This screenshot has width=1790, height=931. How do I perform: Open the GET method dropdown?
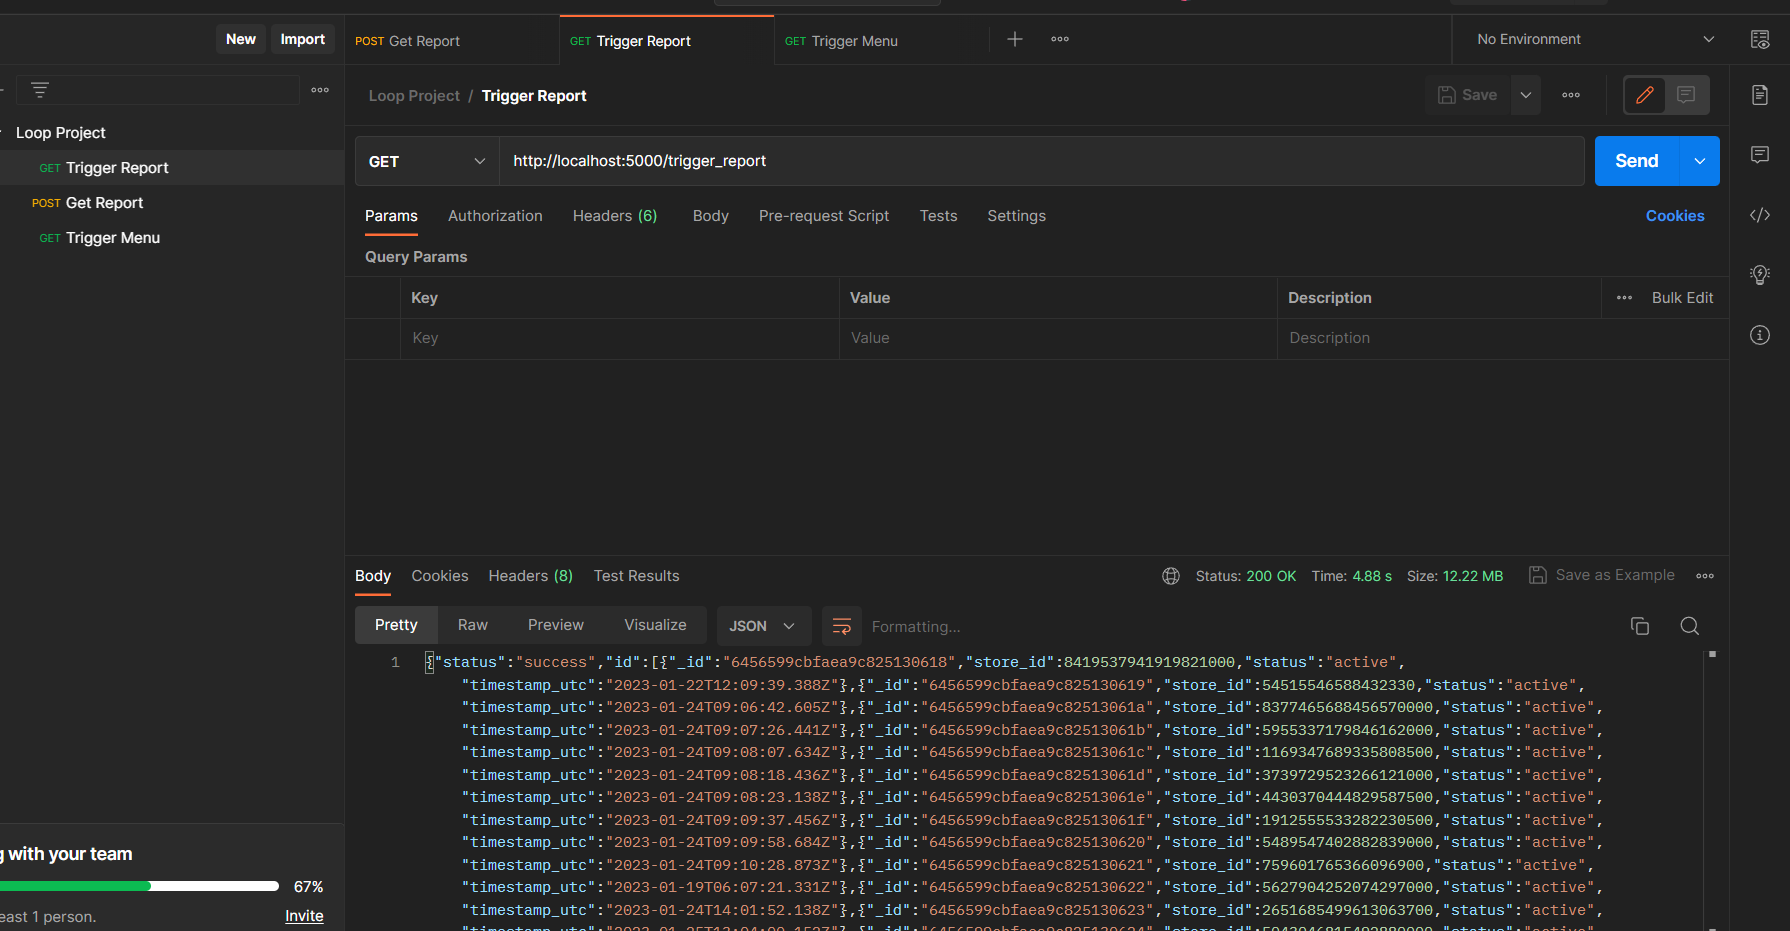click(x=426, y=160)
